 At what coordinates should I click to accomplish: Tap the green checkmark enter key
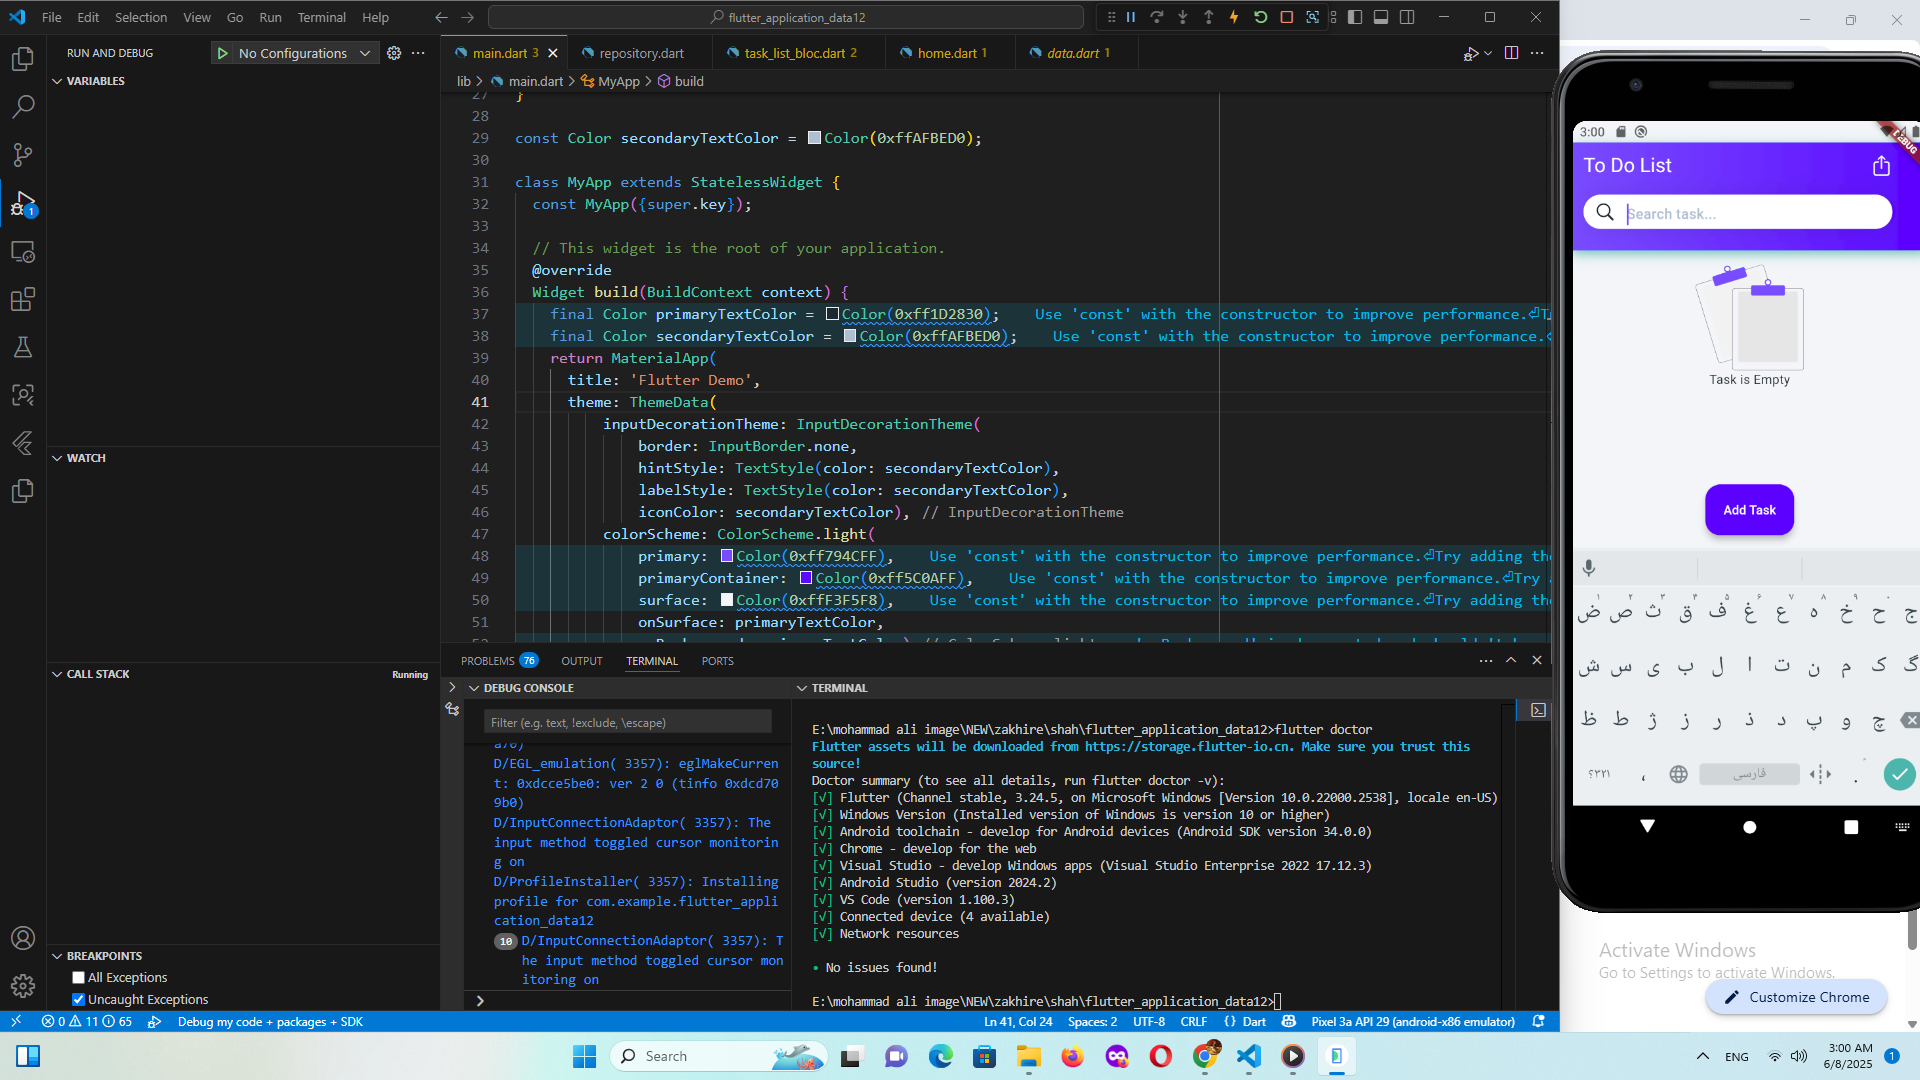[1899, 774]
